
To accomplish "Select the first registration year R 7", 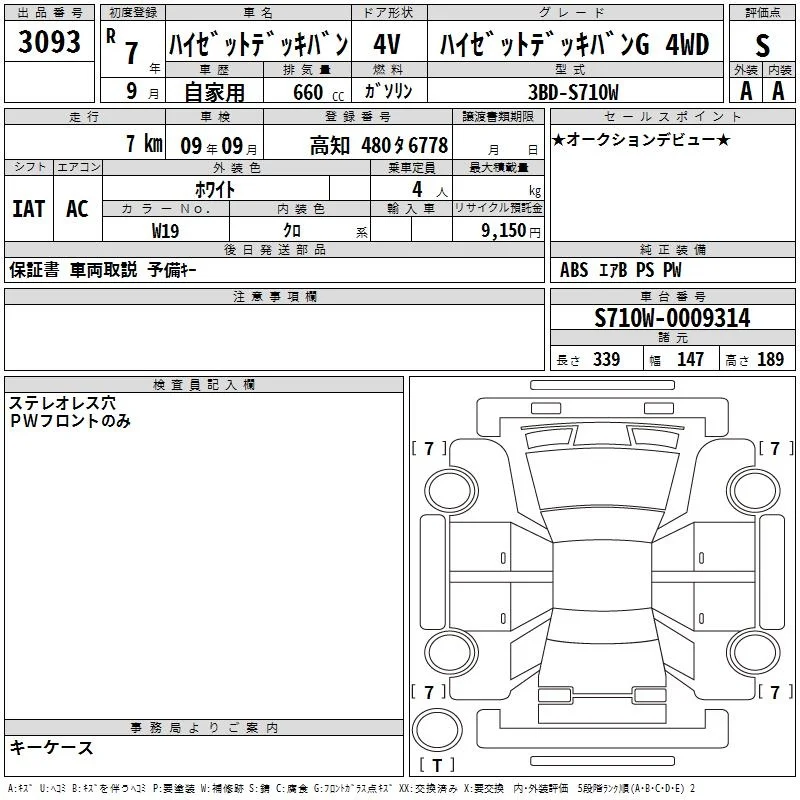I will tap(123, 47).
